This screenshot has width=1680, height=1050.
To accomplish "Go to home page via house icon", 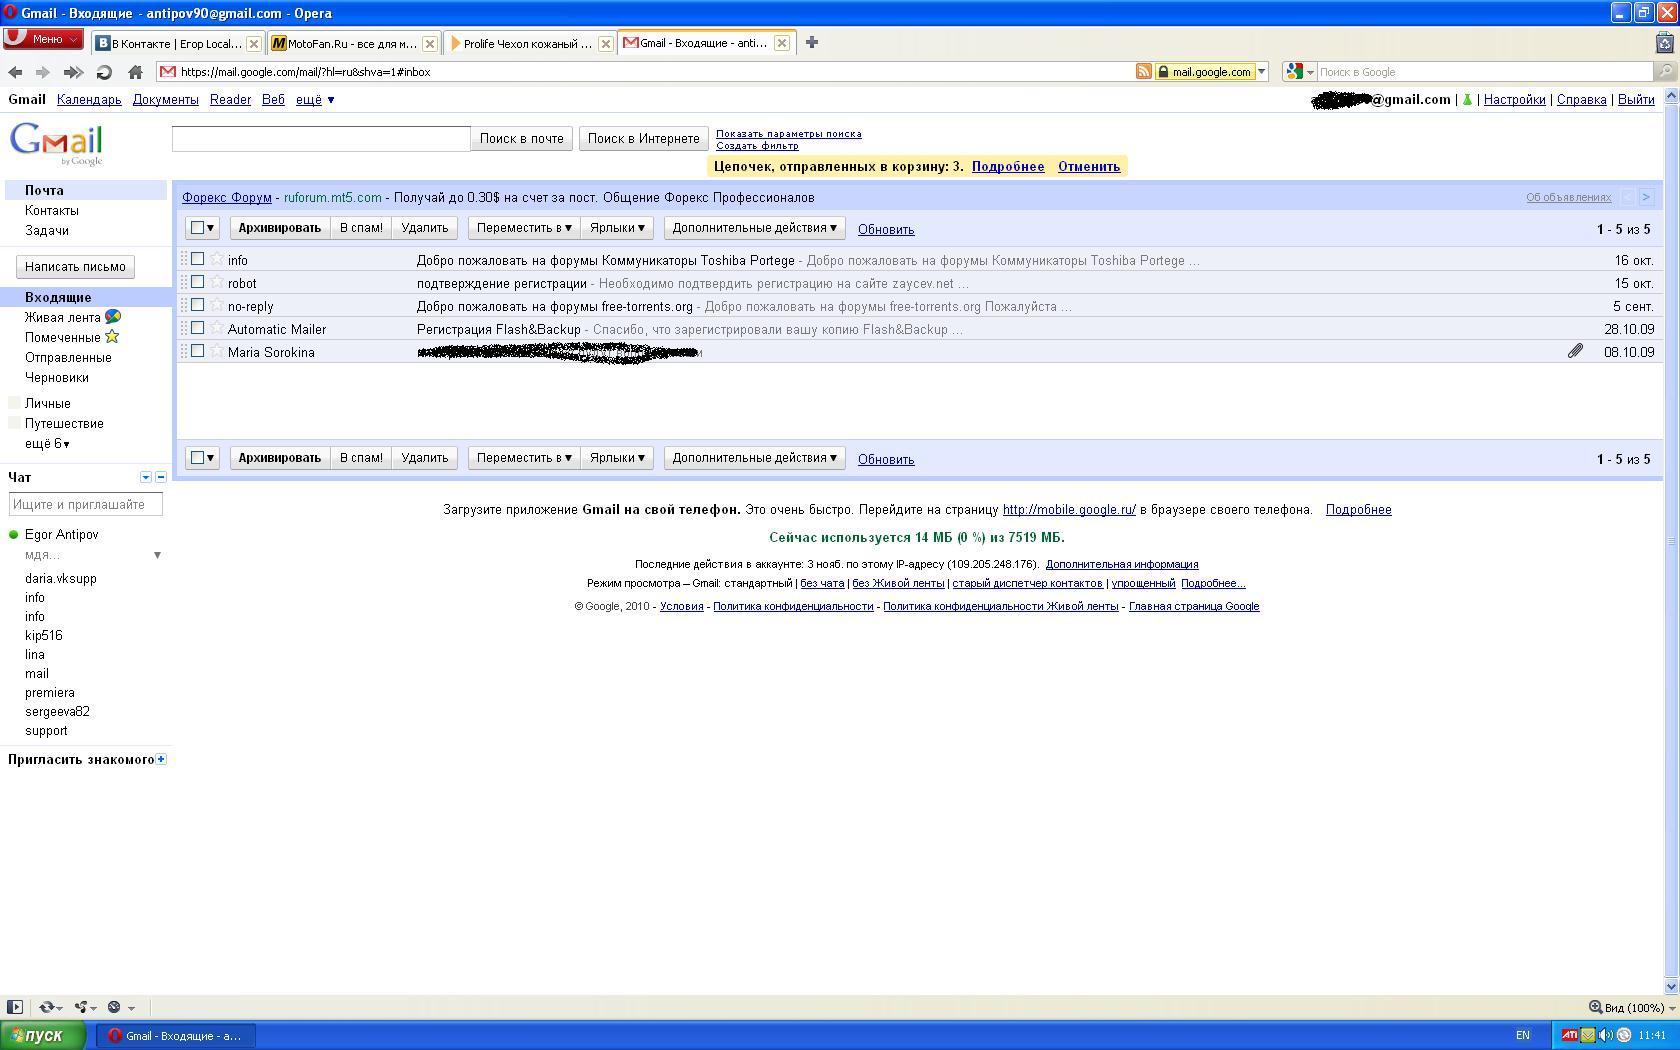I will point(135,72).
